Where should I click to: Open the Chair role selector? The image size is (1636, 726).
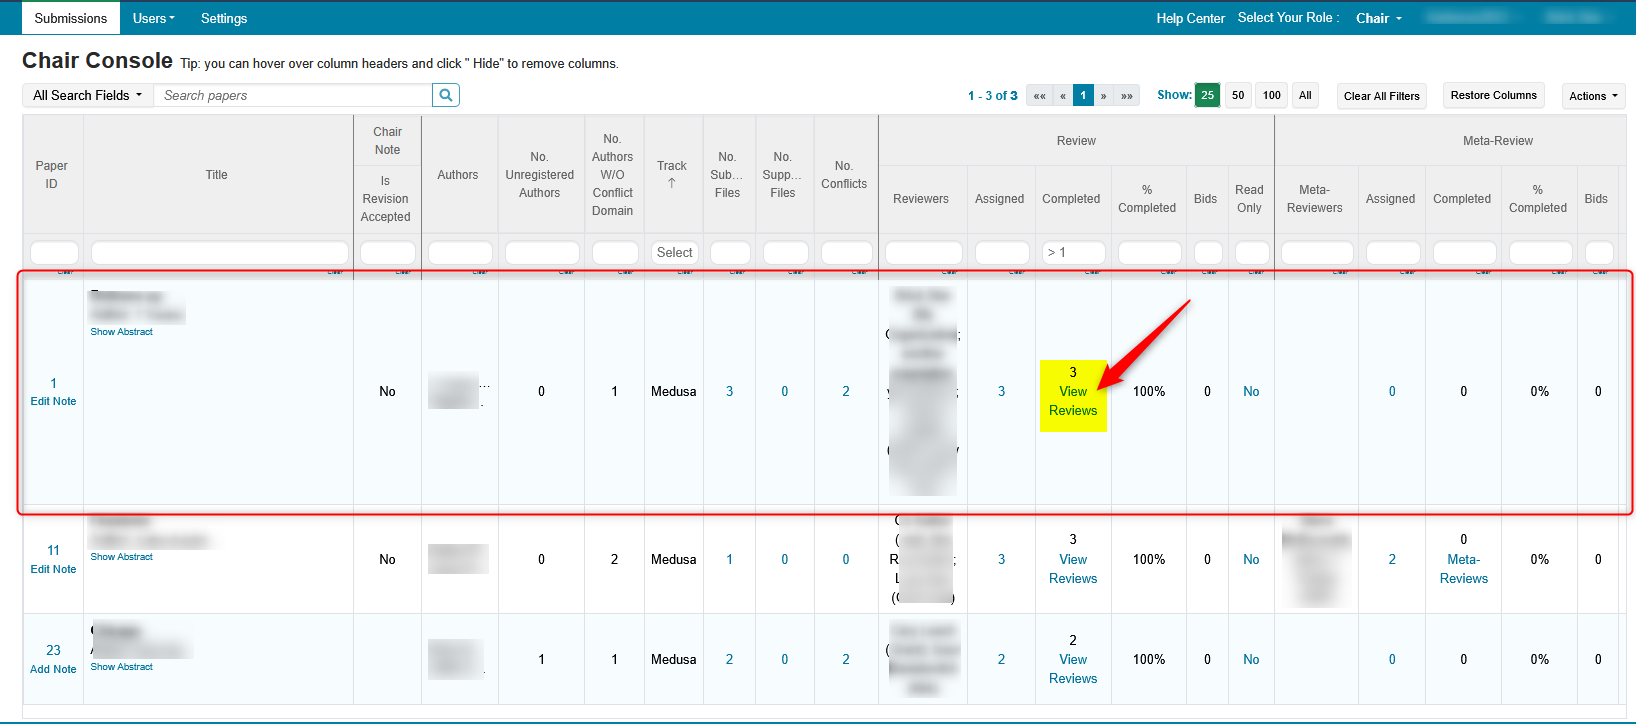click(1379, 18)
